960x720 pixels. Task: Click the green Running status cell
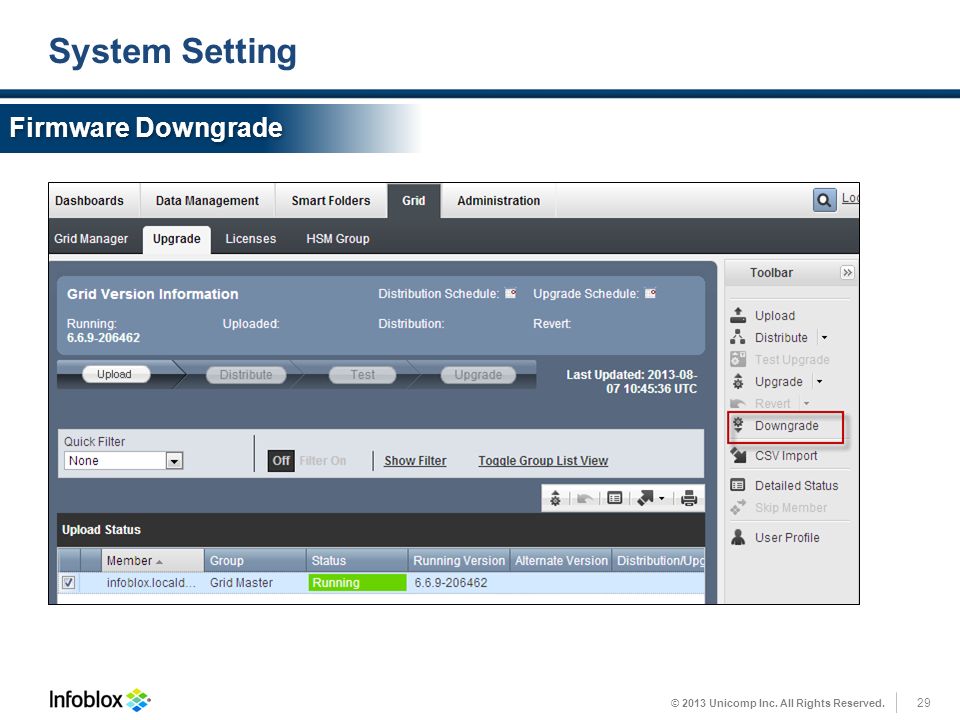[x=358, y=582]
